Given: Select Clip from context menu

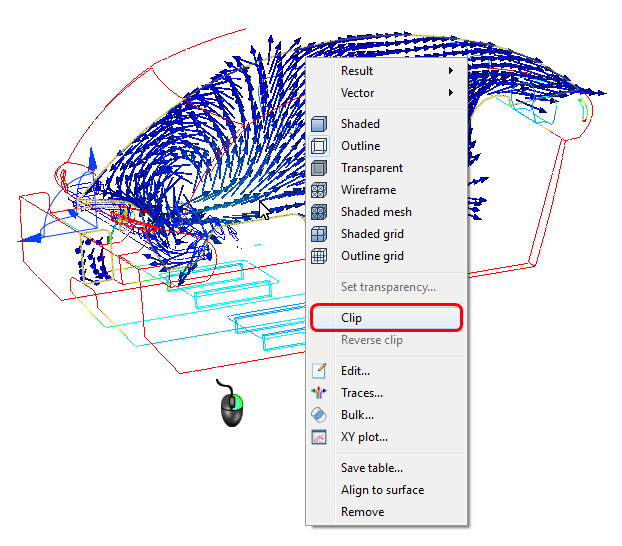Looking at the screenshot, I should pyautogui.click(x=386, y=318).
